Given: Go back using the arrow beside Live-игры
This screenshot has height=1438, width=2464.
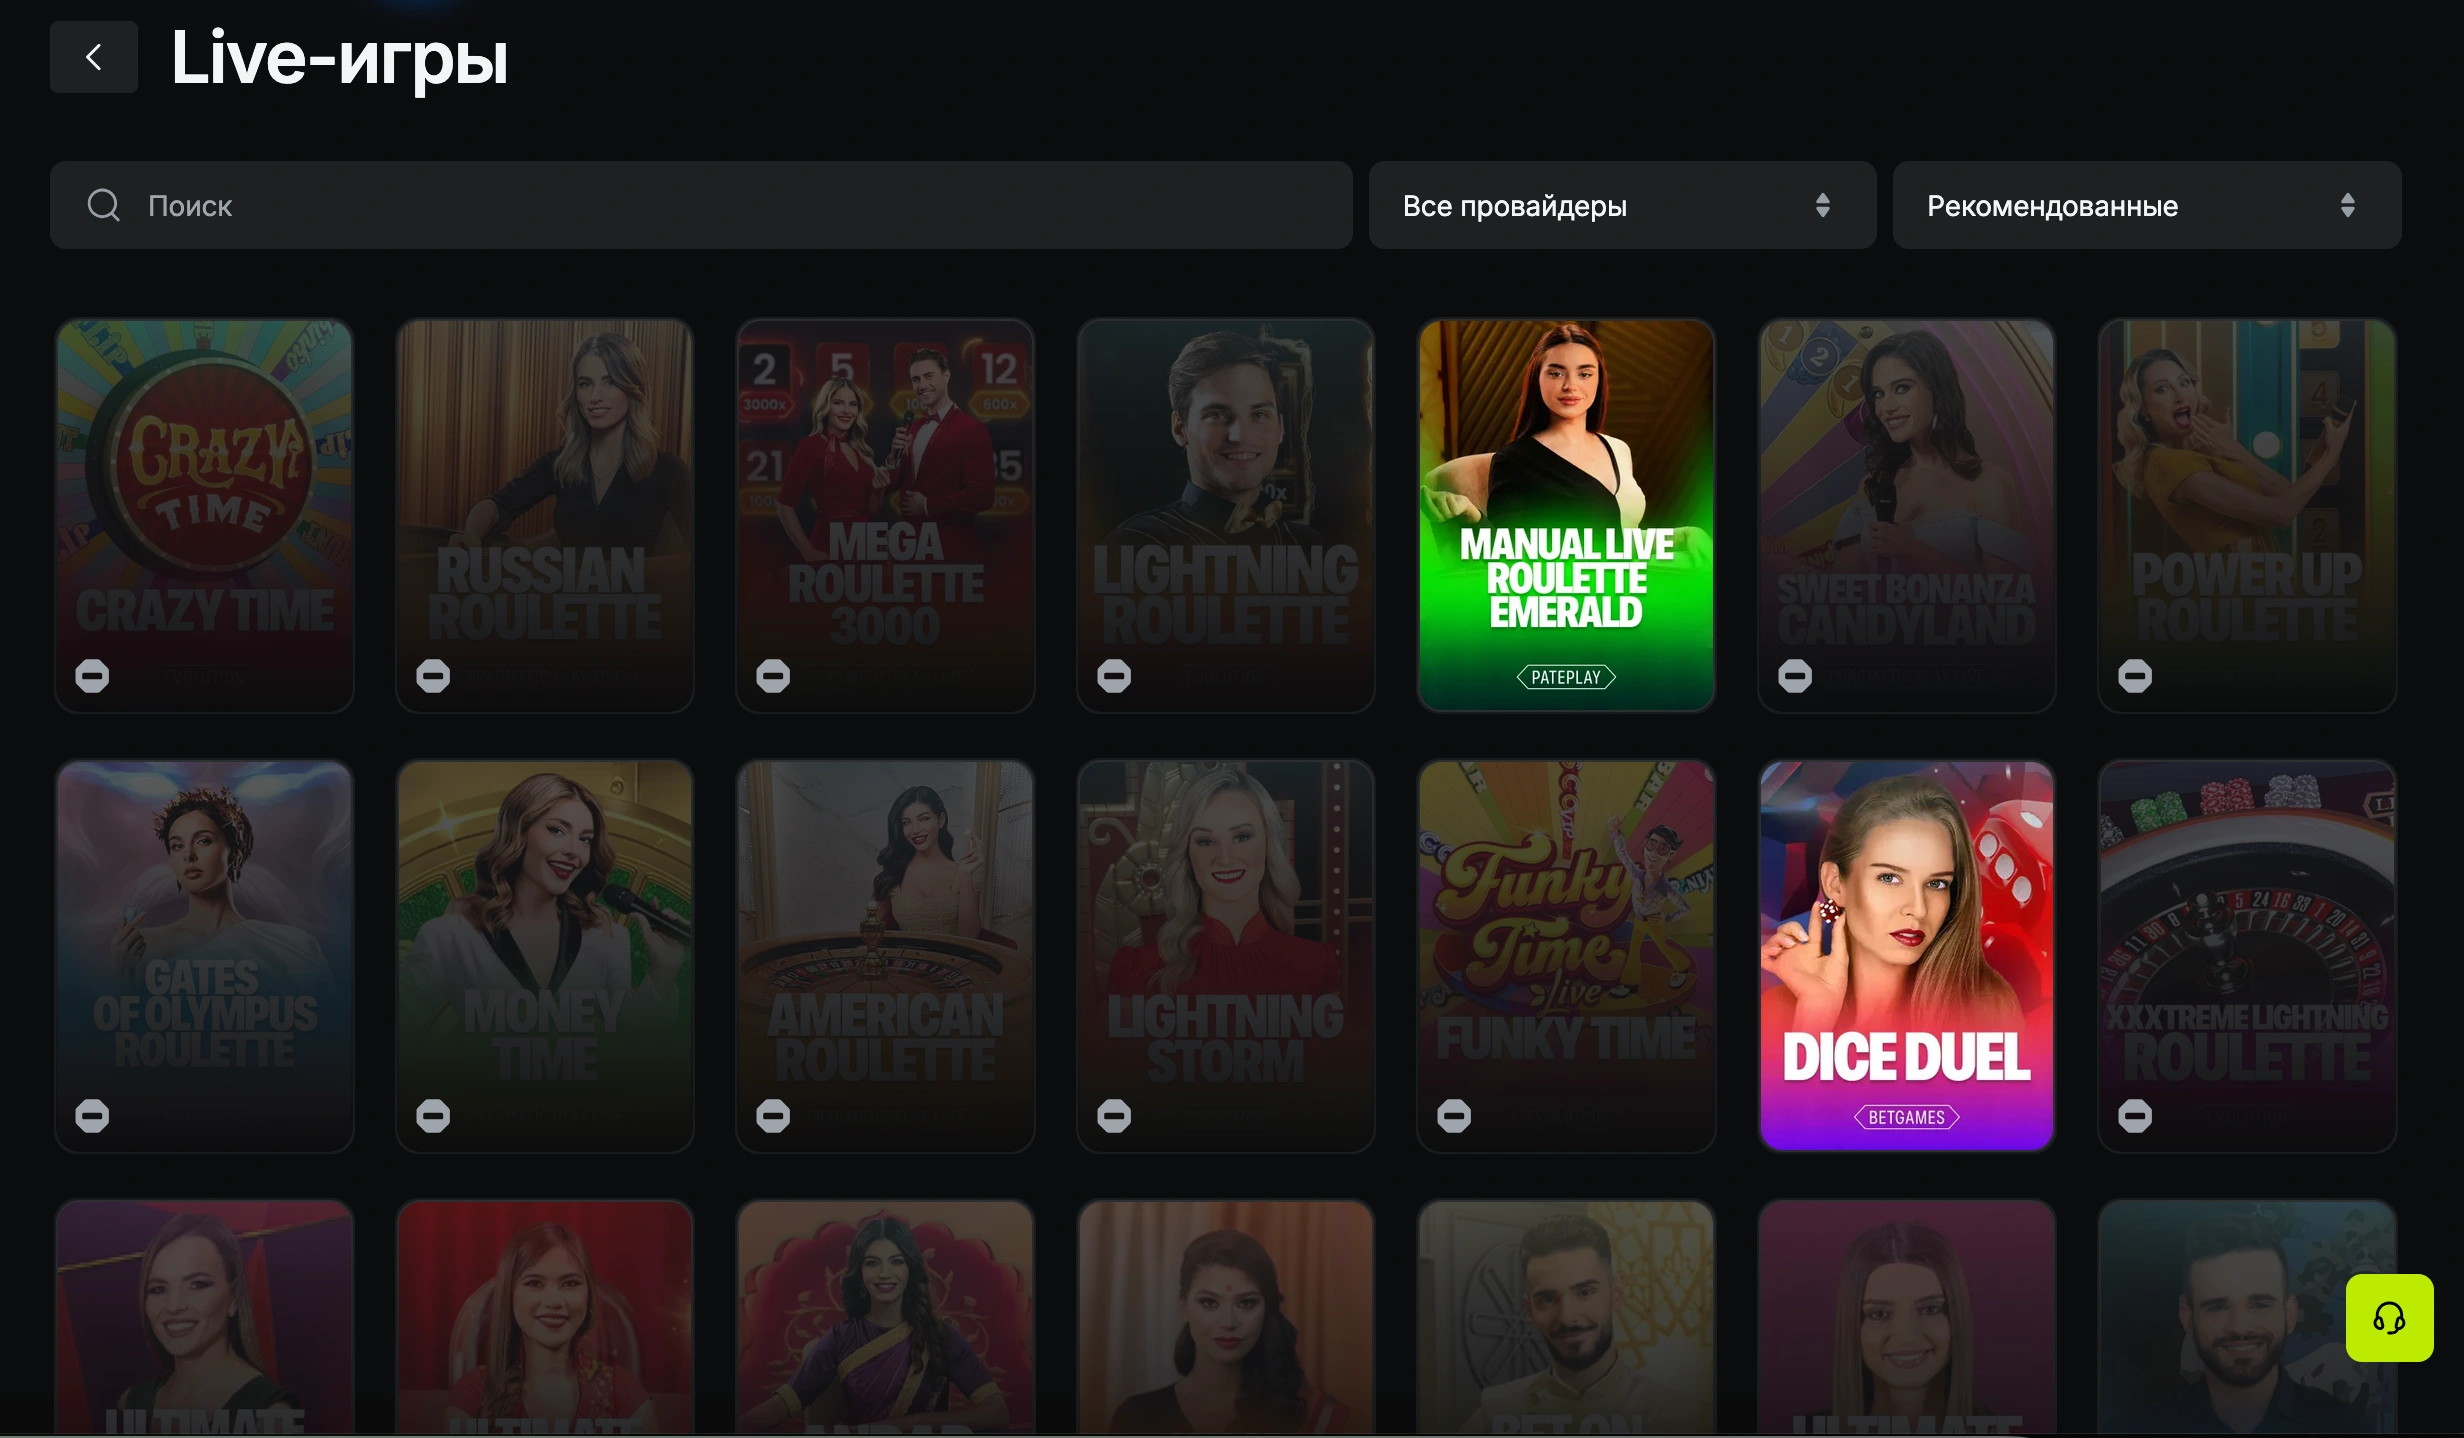Looking at the screenshot, I should click(x=94, y=57).
